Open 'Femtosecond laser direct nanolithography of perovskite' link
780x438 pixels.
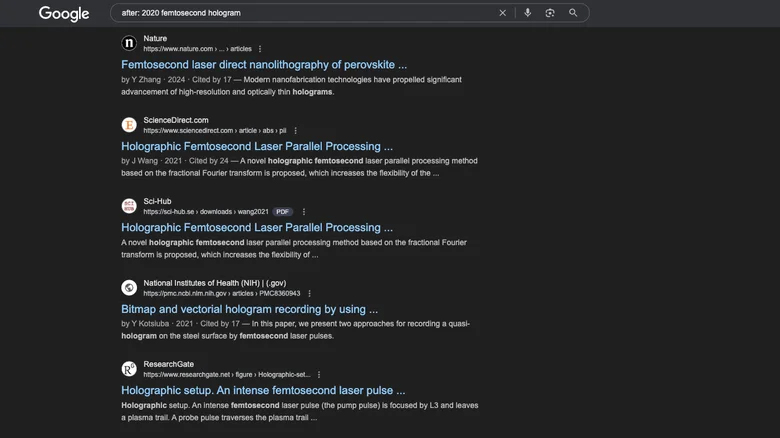(x=264, y=65)
